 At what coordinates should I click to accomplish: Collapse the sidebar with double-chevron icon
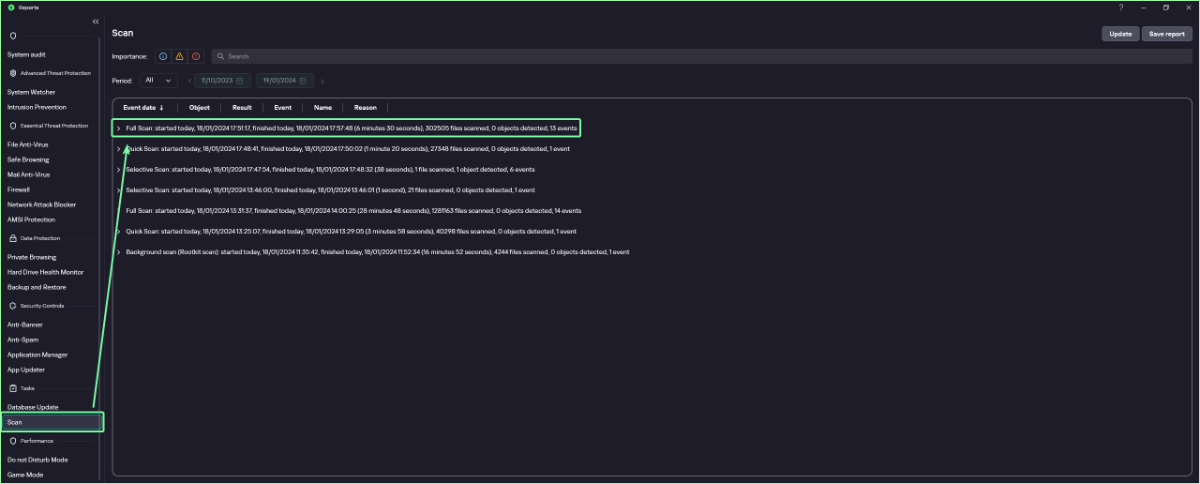(95, 21)
